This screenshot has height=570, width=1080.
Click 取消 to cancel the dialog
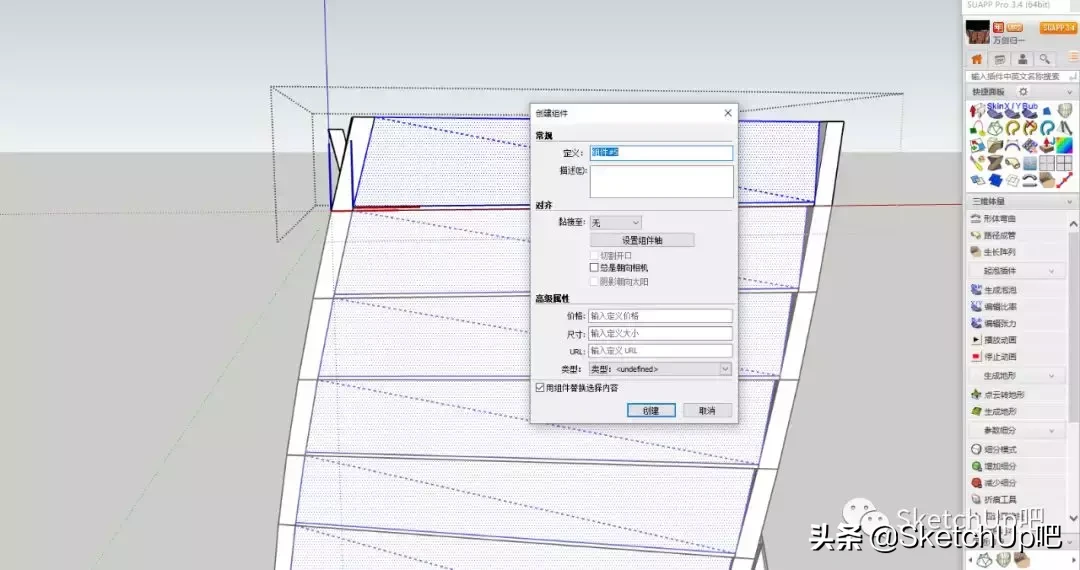[x=707, y=410]
